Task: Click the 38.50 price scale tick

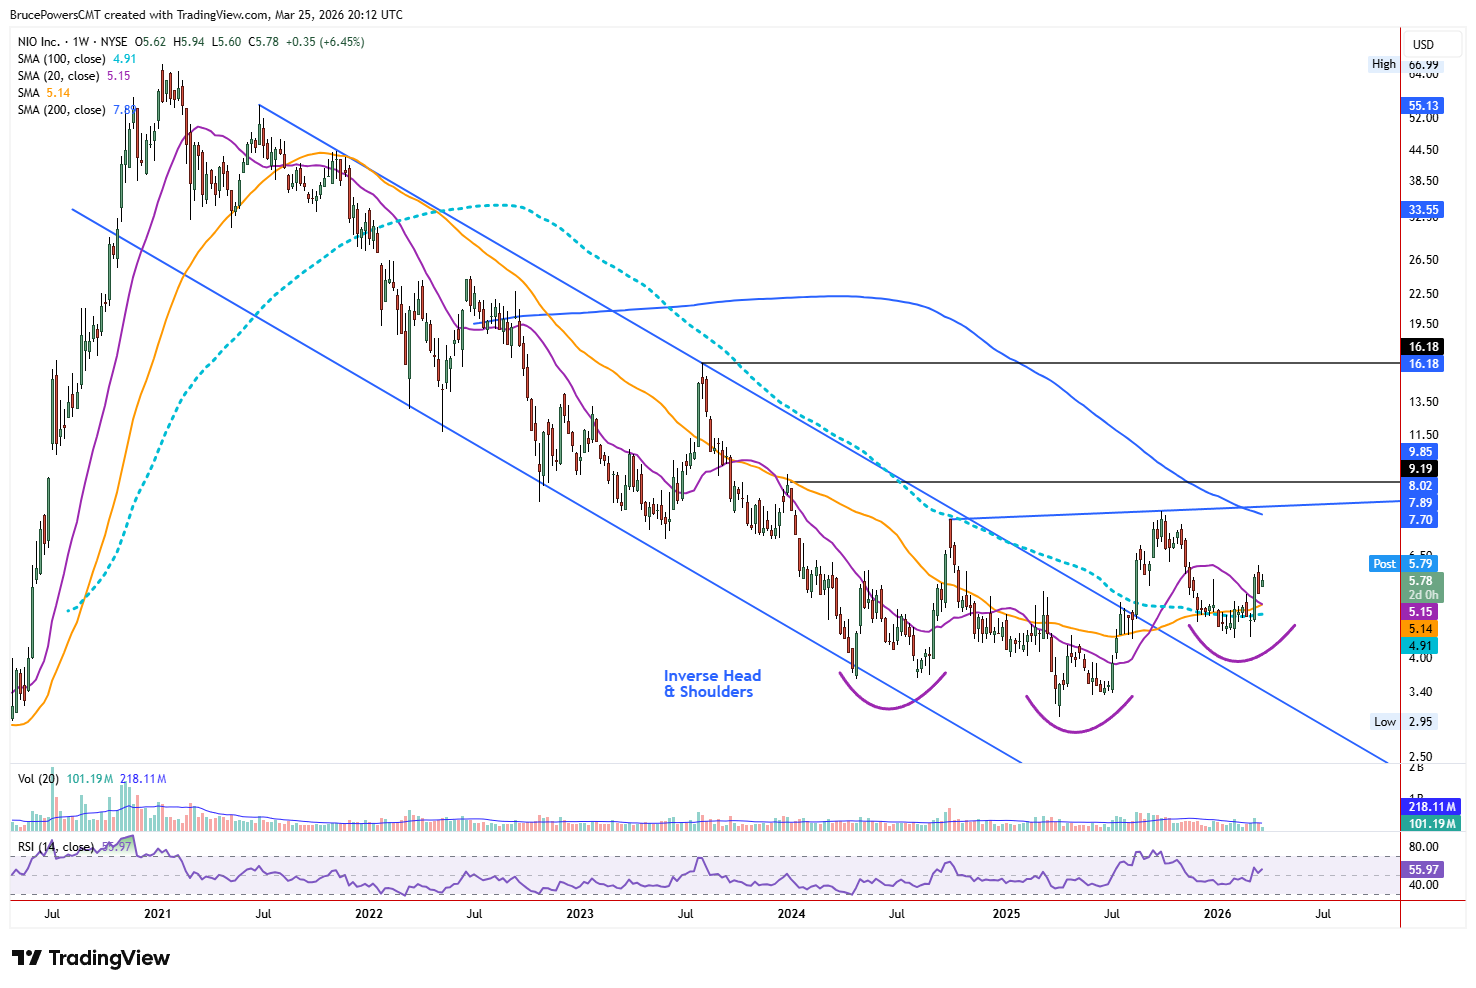Action: tap(1424, 181)
